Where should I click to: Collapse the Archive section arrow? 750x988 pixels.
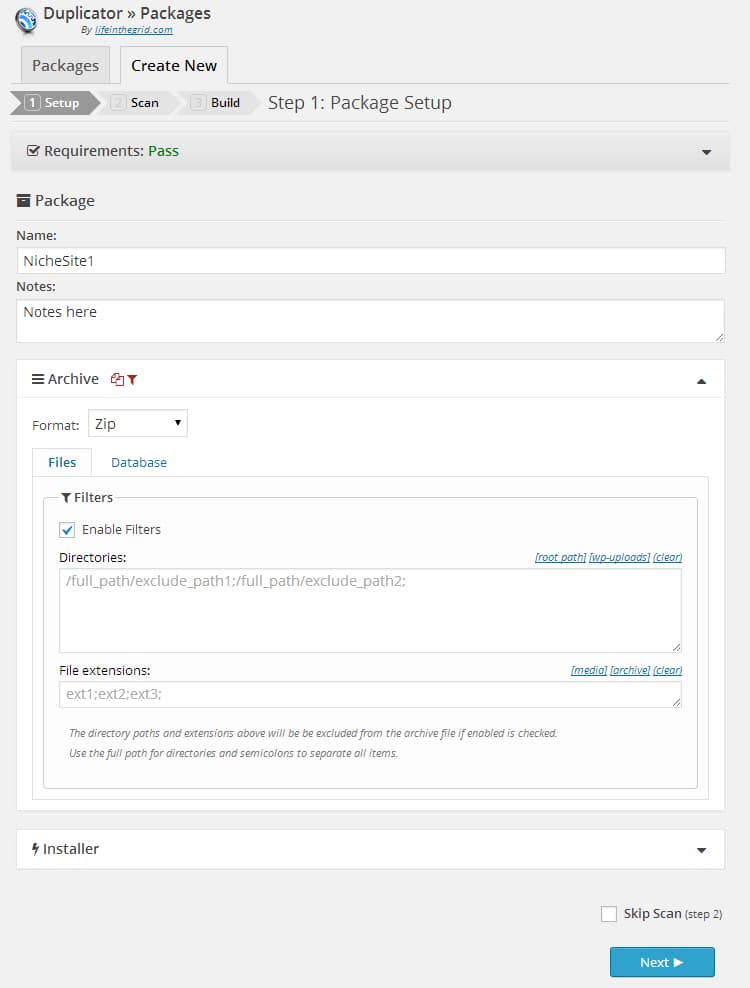(701, 381)
